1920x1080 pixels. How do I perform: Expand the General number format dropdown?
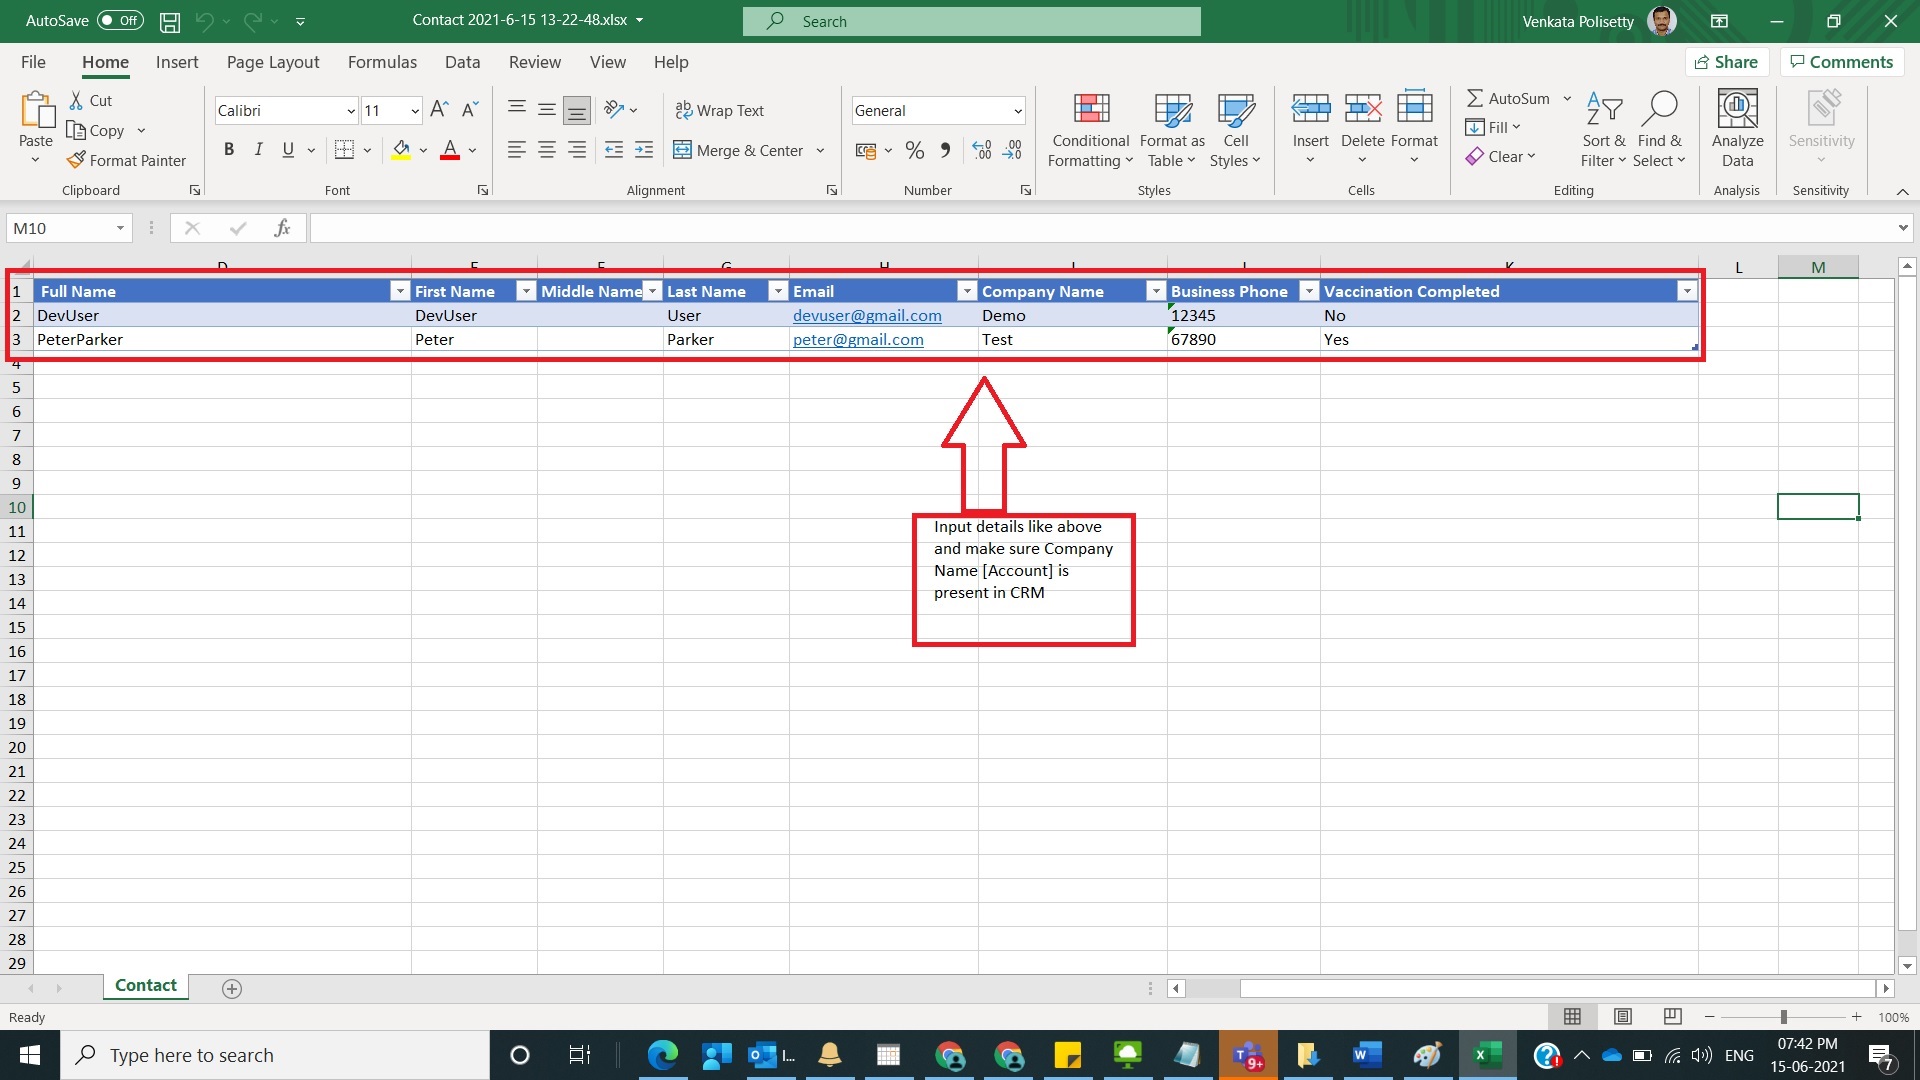click(x=1021, y=110)
